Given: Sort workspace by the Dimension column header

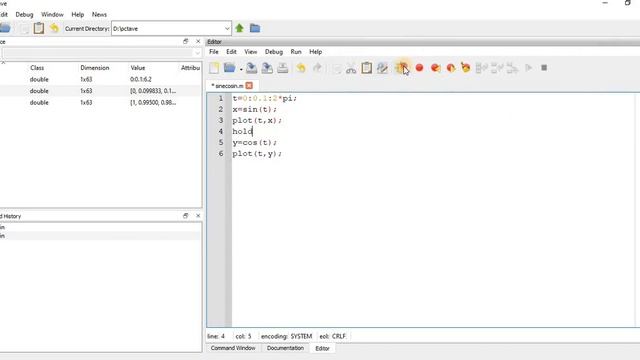Looking at the screenshot, I should click(x=95, y=68).
